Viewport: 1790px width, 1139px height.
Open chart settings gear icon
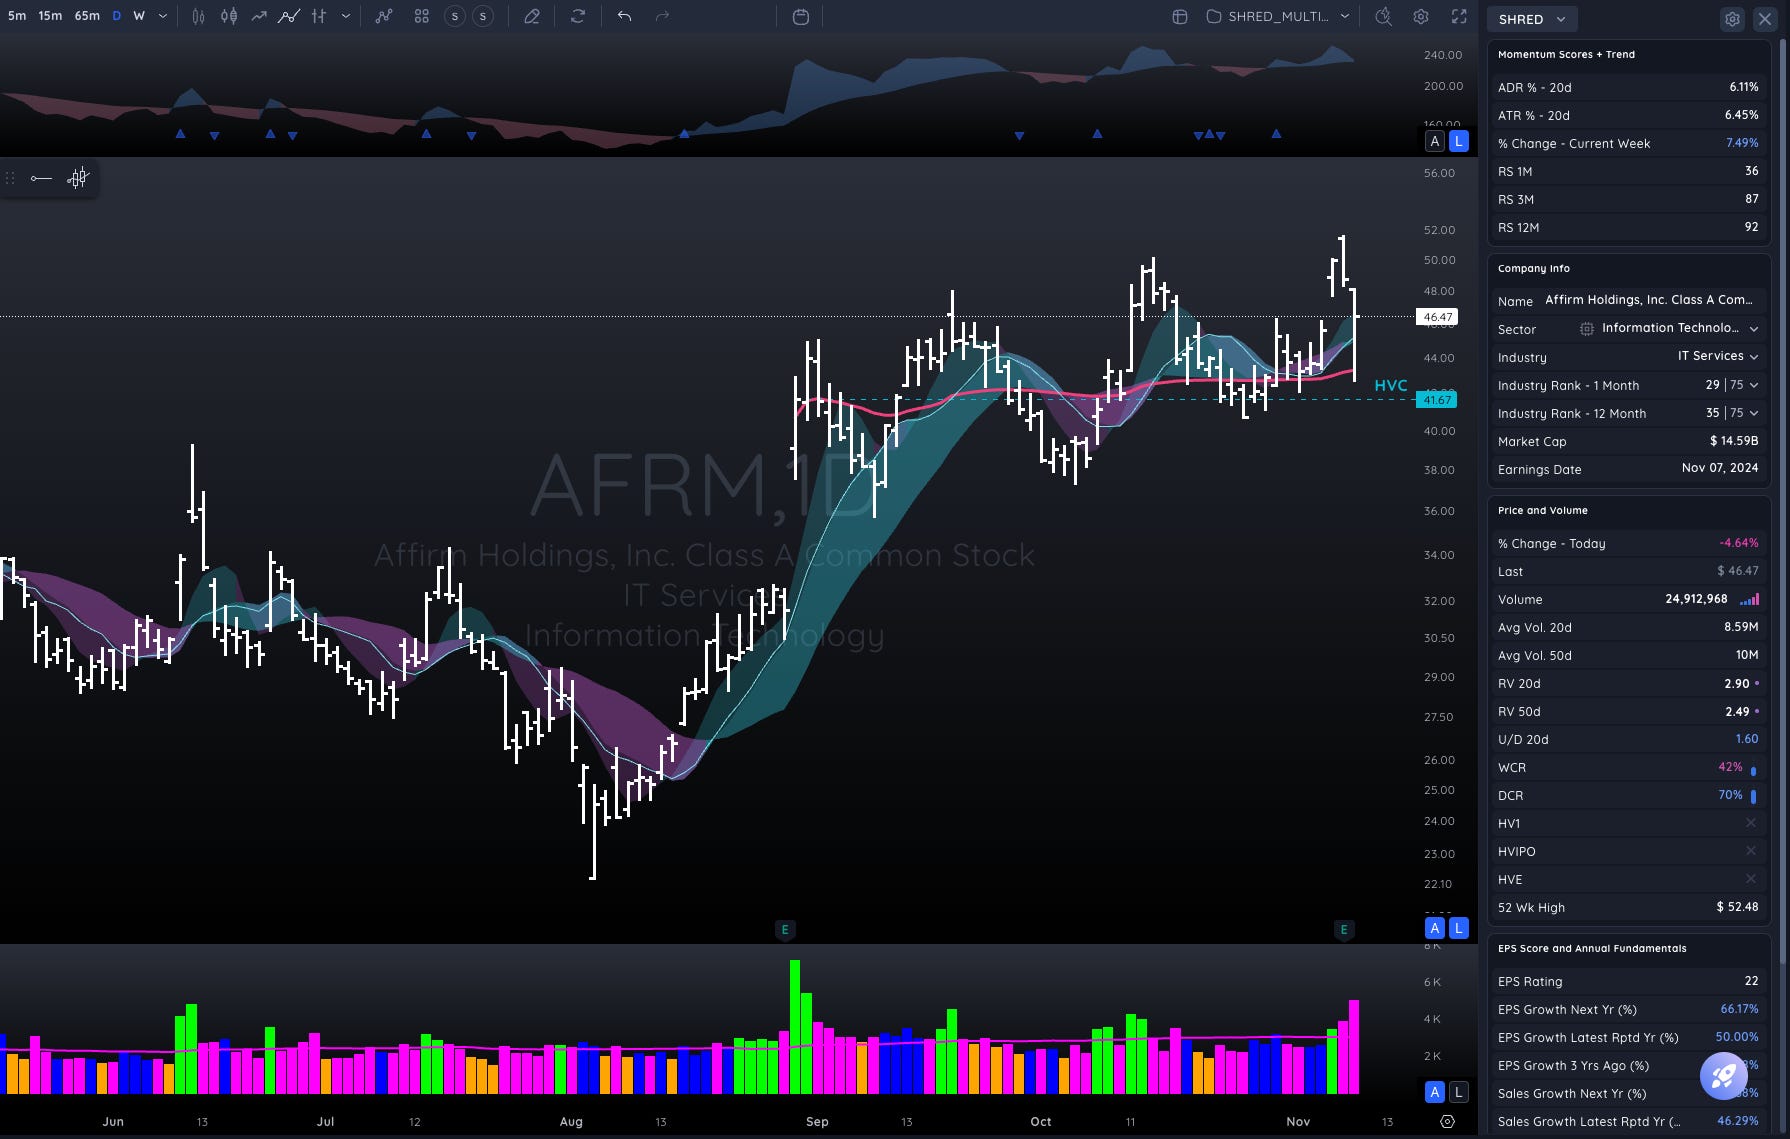[1421, 16]
